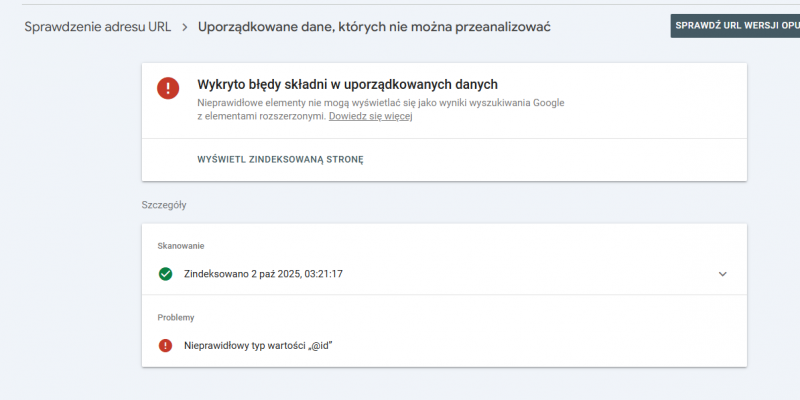Click the 'SPRAWDŹ URL WERSJI' button
Image resolution: width=800 pixels, height=400 pixels.
734,25
